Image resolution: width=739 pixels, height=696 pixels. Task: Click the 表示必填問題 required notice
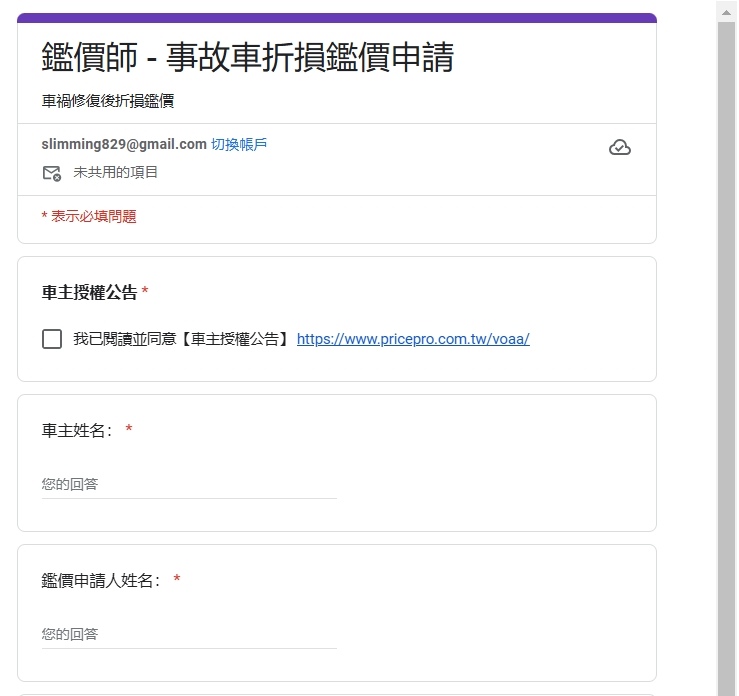point(89,217)
